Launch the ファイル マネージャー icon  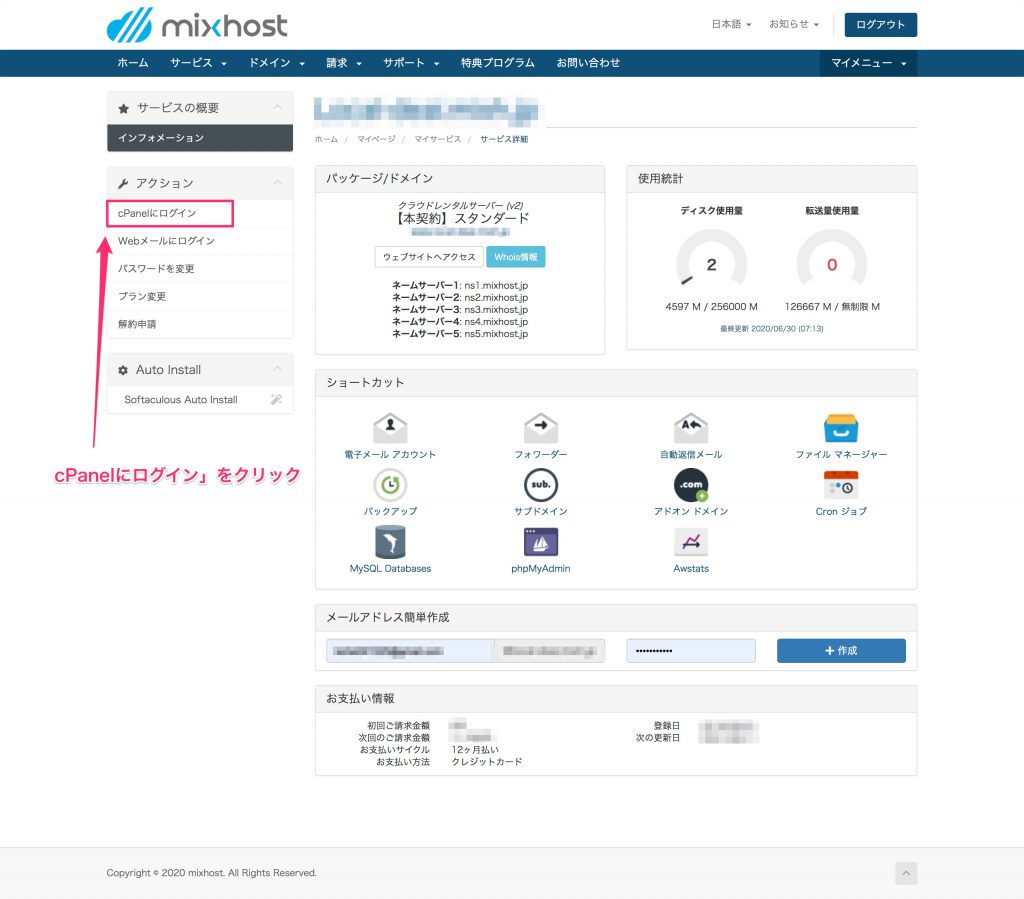841,428
